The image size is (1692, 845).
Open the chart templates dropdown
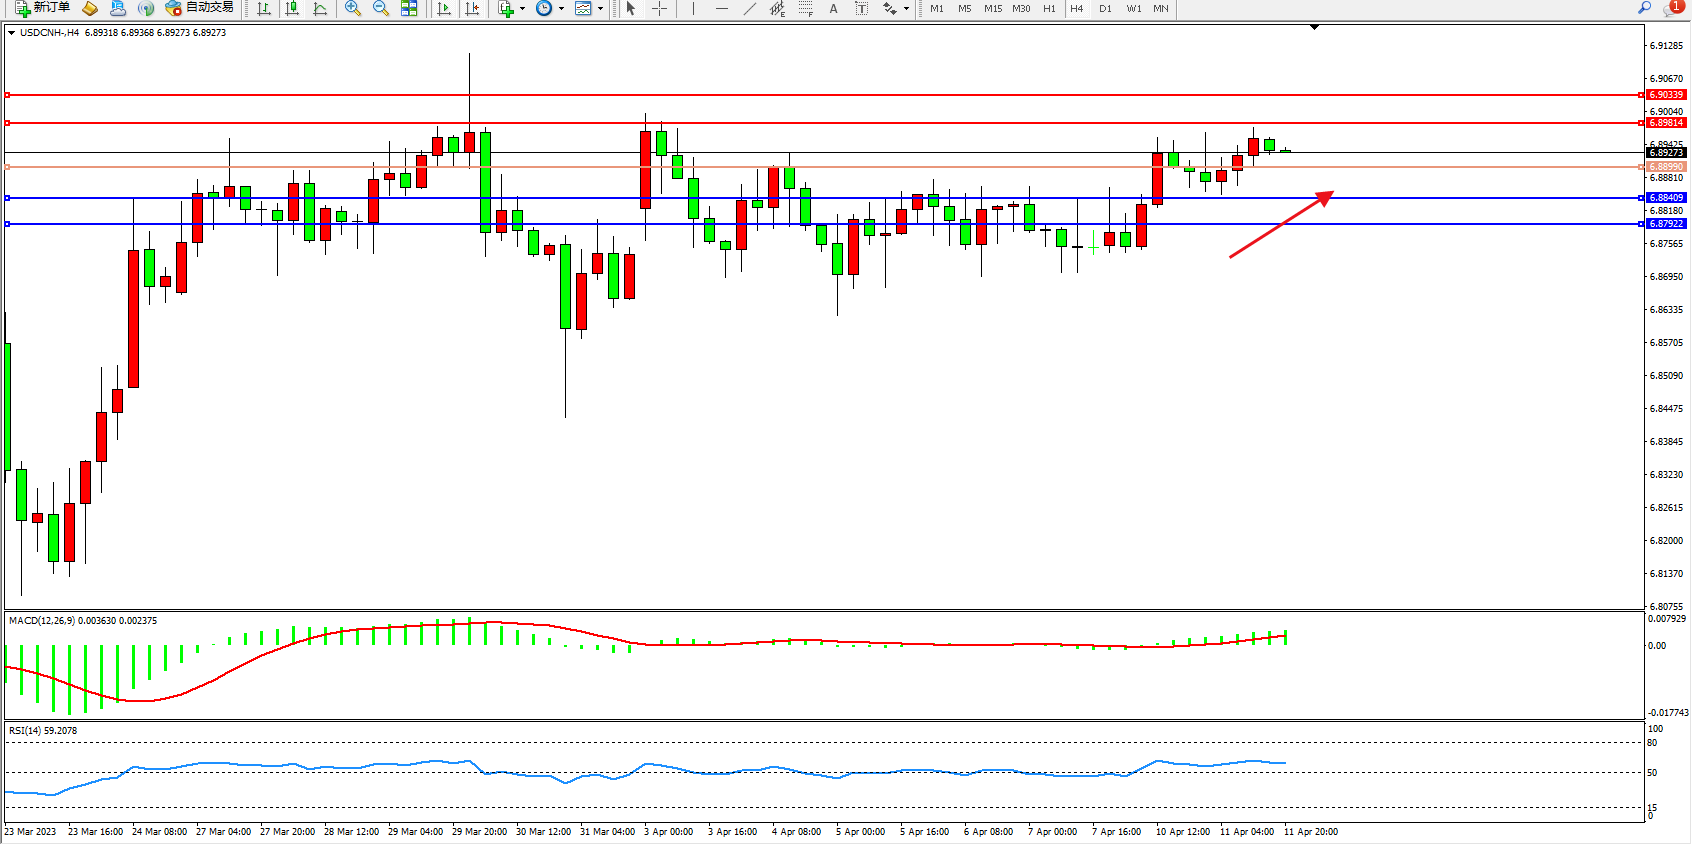600,8
